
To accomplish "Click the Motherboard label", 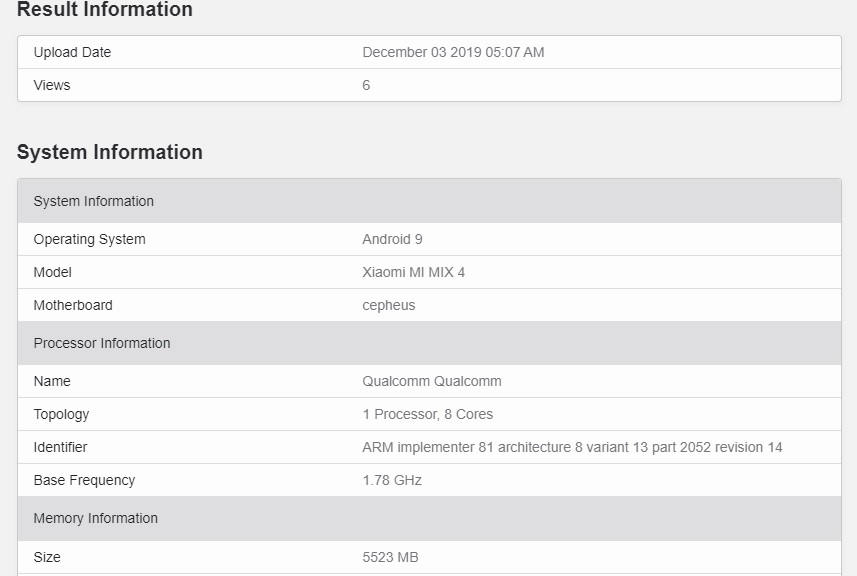I will tap(73, 305).
